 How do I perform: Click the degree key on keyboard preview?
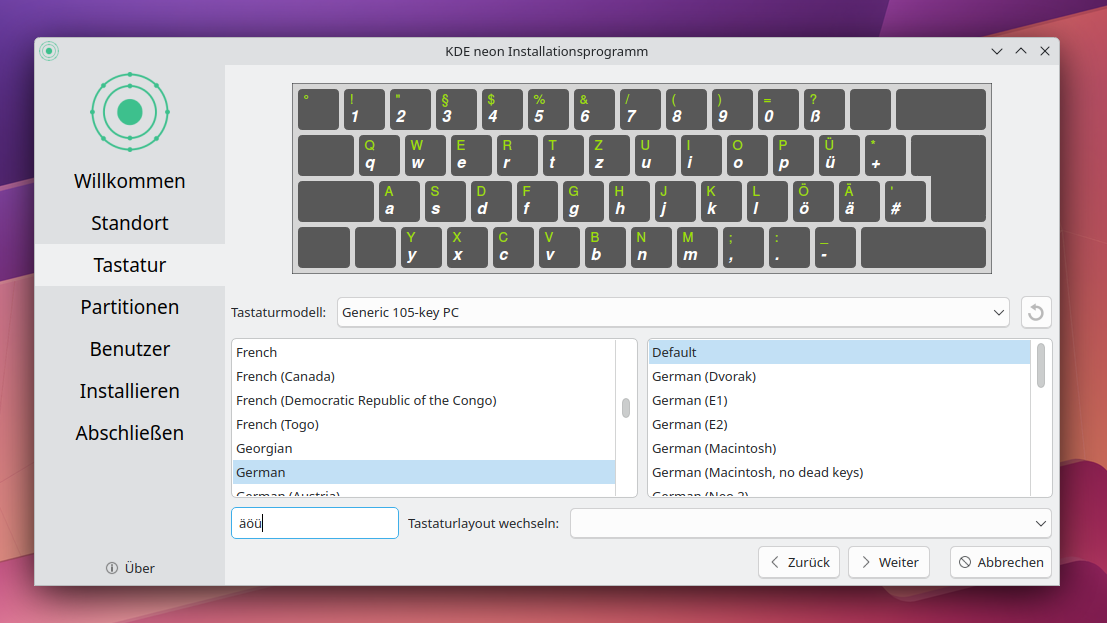click(x=318, y=109)
